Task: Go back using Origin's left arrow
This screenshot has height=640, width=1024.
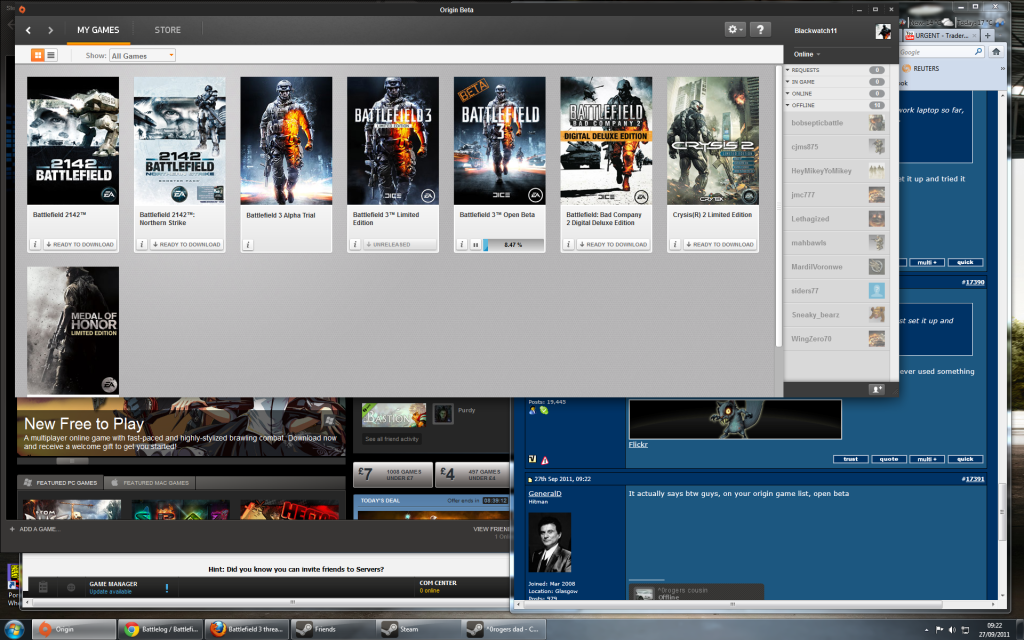Action: tap(28, 30)
